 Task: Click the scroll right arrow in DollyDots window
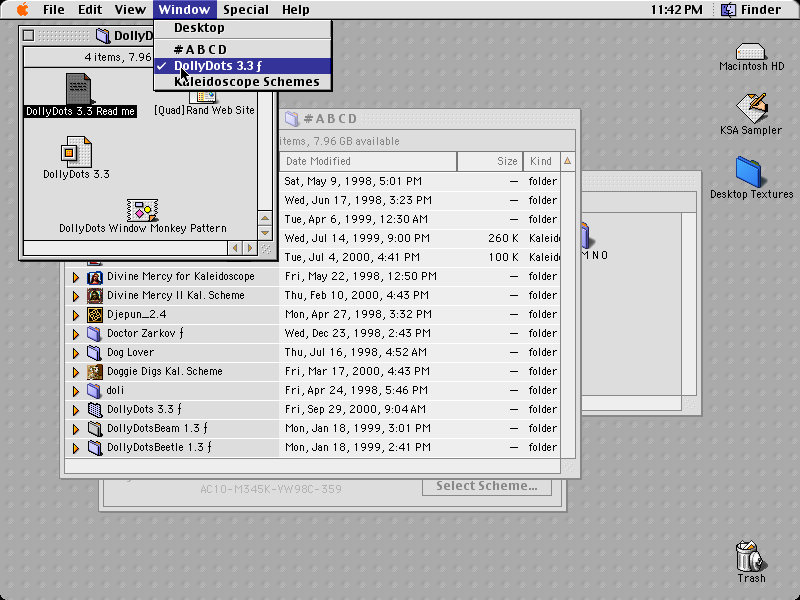tap(249, 248)
